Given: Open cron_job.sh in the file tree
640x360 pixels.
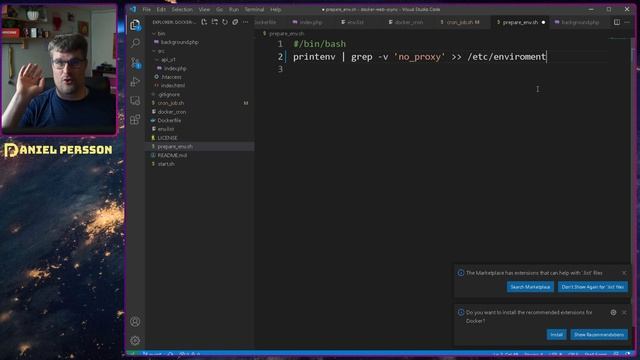Looking at the screenshot, I should click(x=171, y=103).
